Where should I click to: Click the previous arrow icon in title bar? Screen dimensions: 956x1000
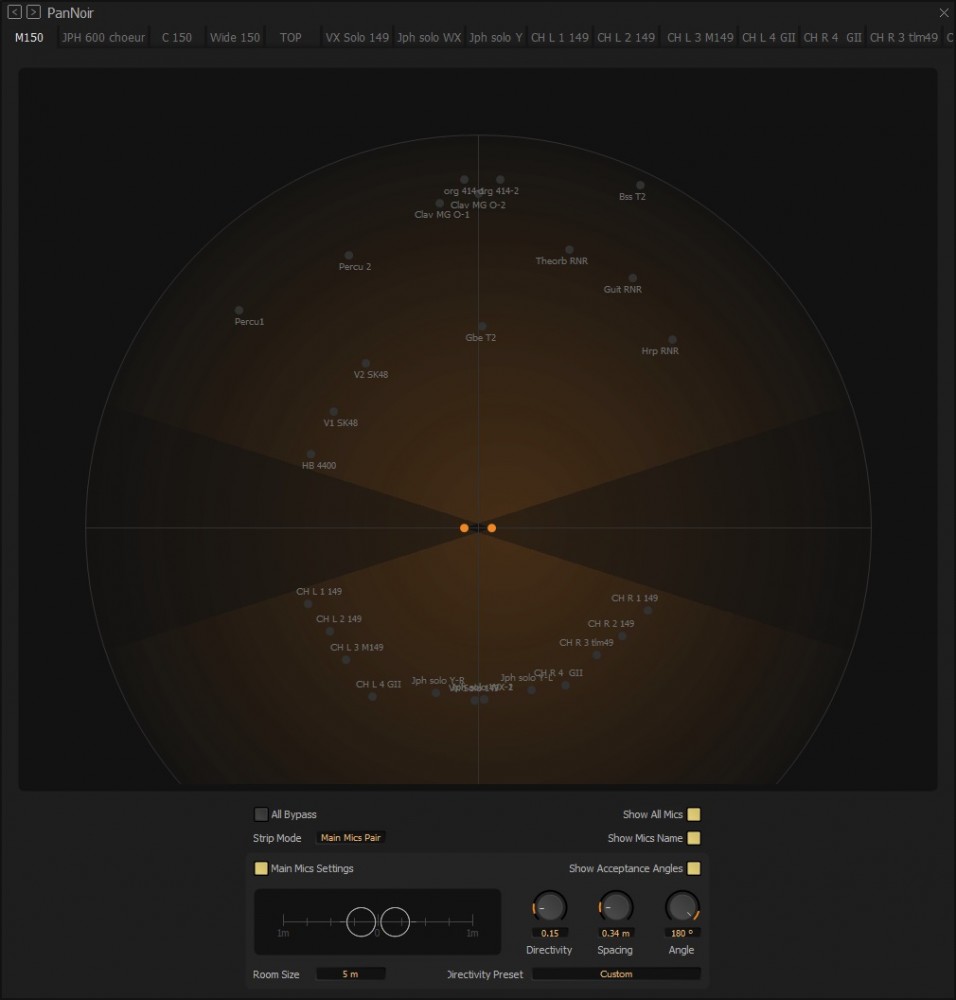point(15,12)
